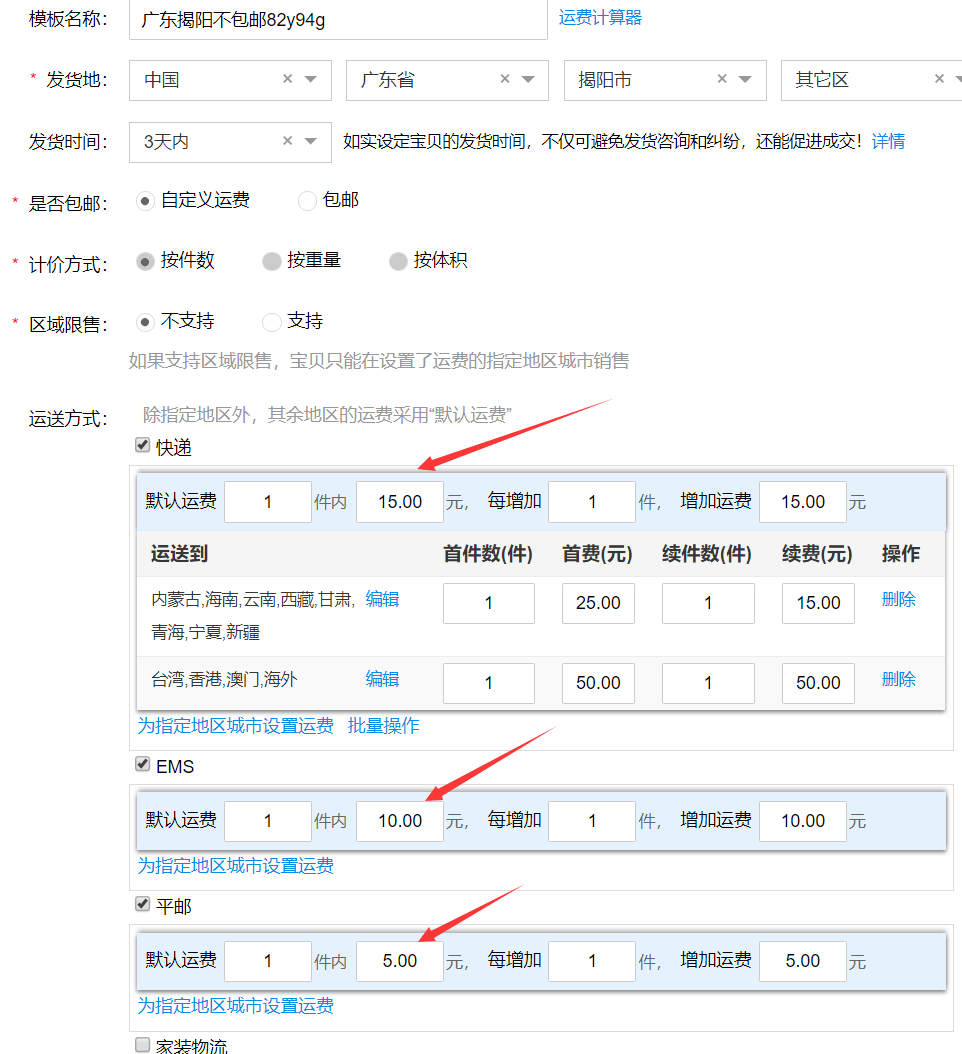
Task: Delete the 内蒙古,海南 region shipping row
Action: pyautogui.click(x=898, y=600)
